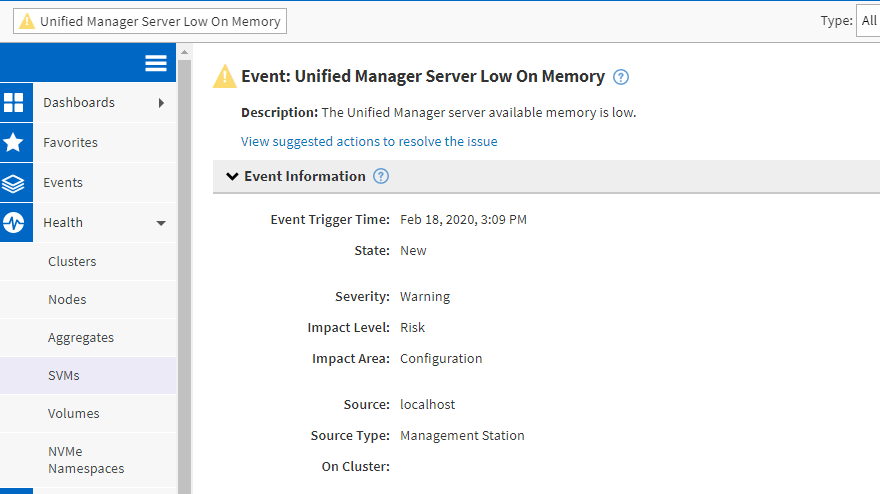This screenshot has height=494, width=880.
Task: Collapse the Health menu arrow
Action: tap(162, 223)
